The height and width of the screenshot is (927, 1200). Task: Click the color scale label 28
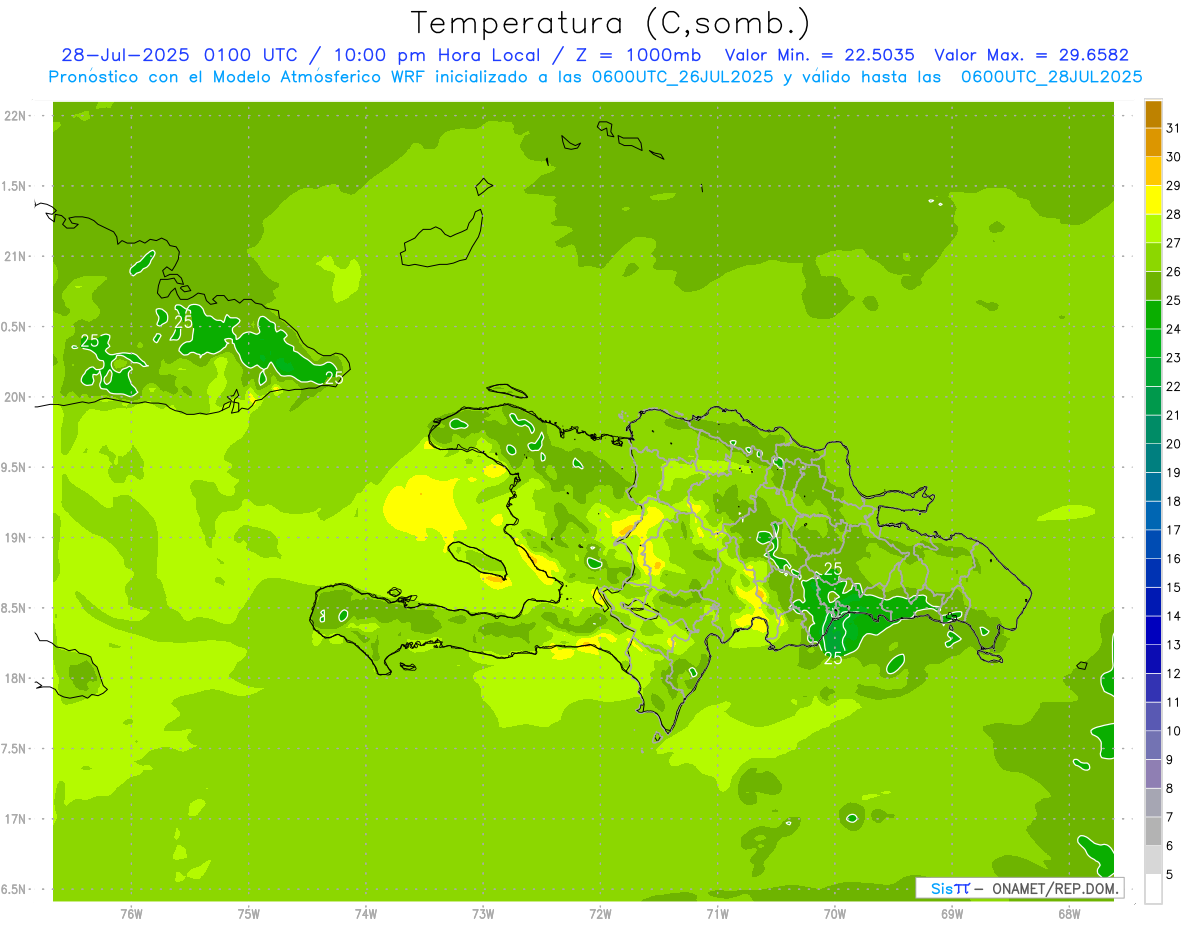[x=1174, y=214]
